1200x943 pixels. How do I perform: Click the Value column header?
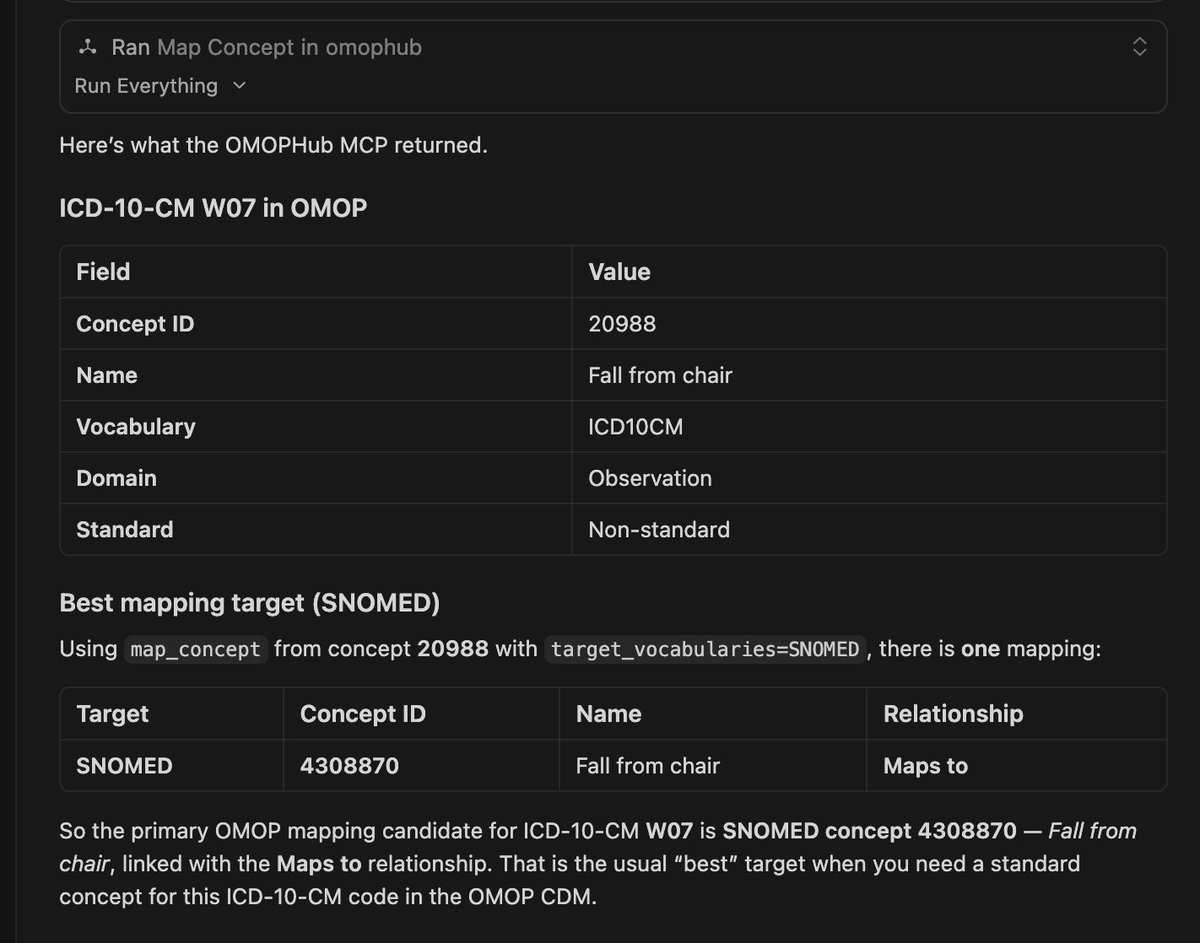pos(619,272)
